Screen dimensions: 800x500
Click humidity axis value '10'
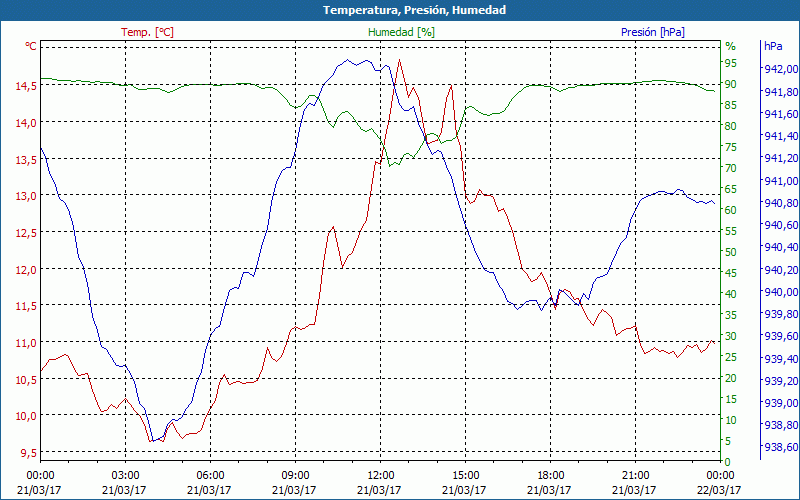point(731,420)
